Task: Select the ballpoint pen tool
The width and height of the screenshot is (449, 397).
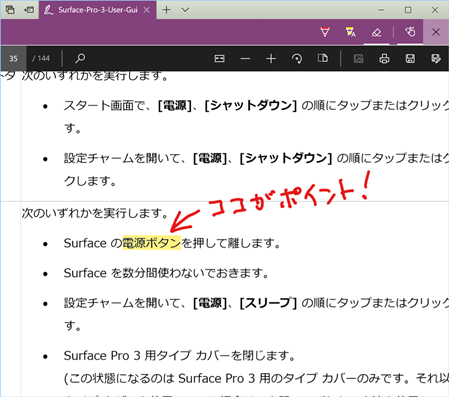Action: pos(325,32)
